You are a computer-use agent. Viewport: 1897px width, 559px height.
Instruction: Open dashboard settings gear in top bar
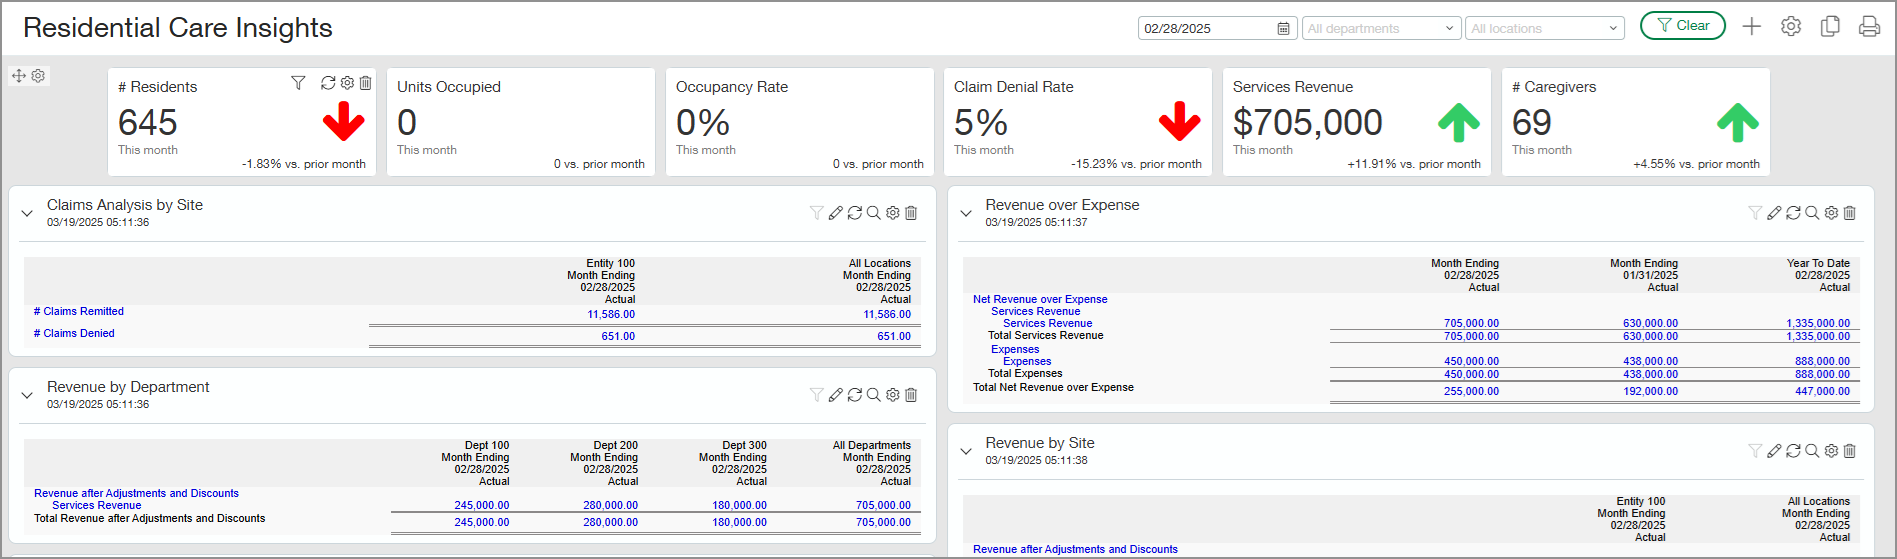coord(1791,27)
